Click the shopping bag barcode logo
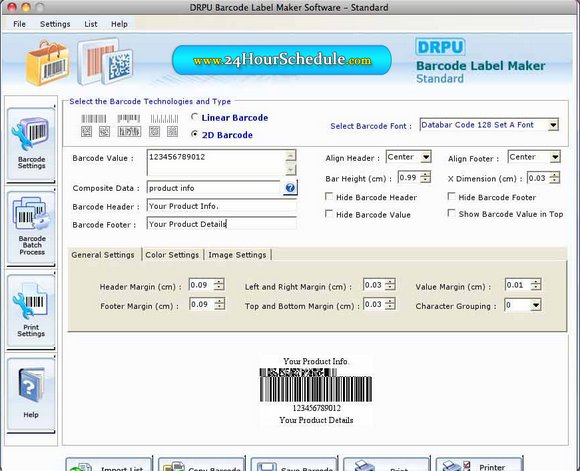The image size is (580, 471). pyautogui.click(x=48, y=63)
